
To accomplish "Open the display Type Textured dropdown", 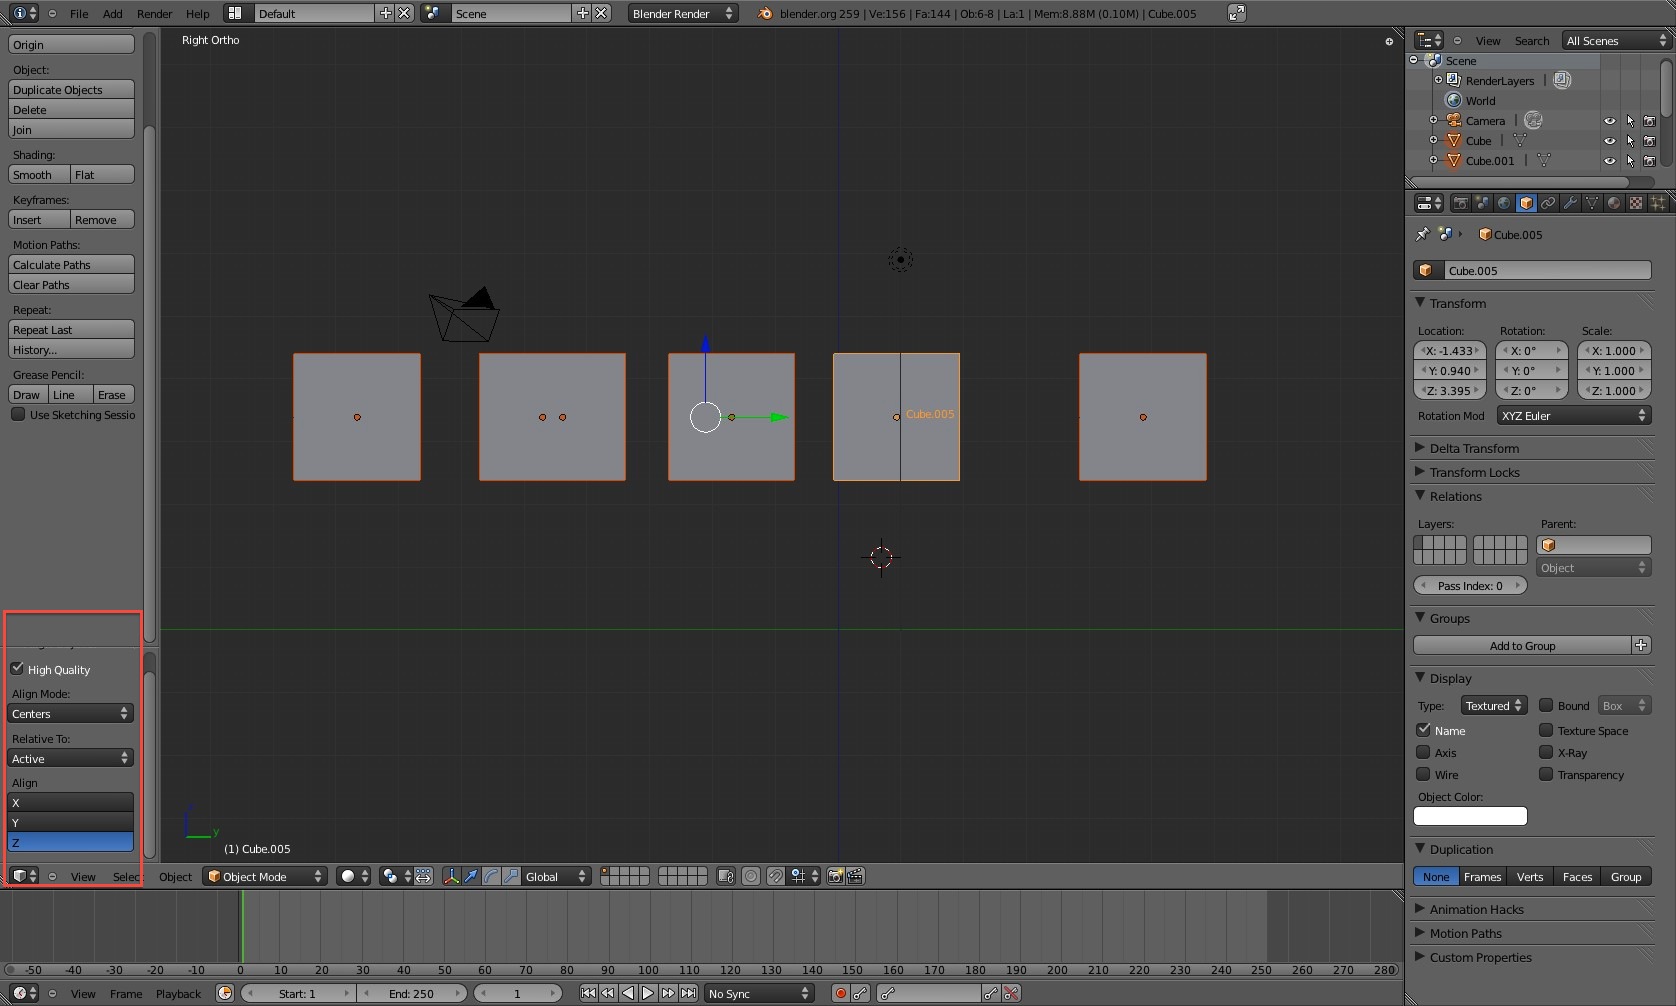I will tap(1494, 705).
